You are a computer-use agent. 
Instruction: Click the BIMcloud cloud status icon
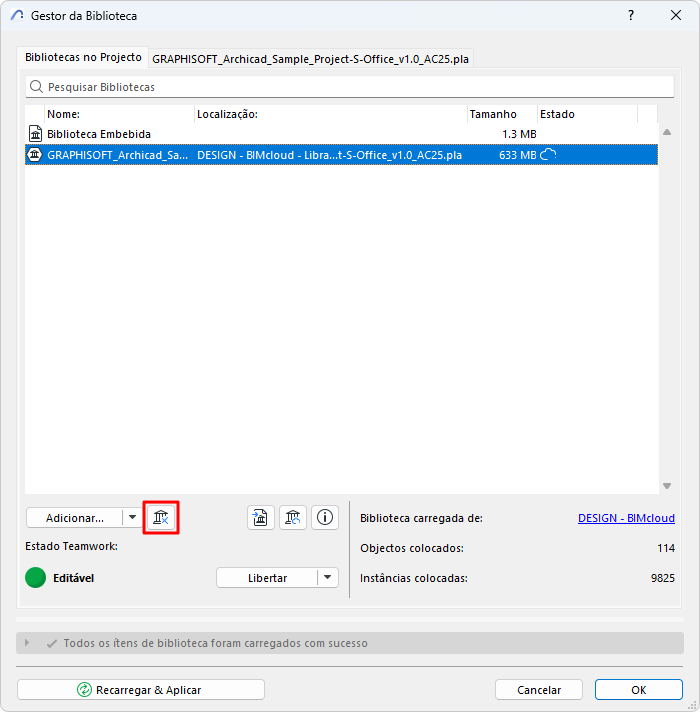tap(548, 155)
